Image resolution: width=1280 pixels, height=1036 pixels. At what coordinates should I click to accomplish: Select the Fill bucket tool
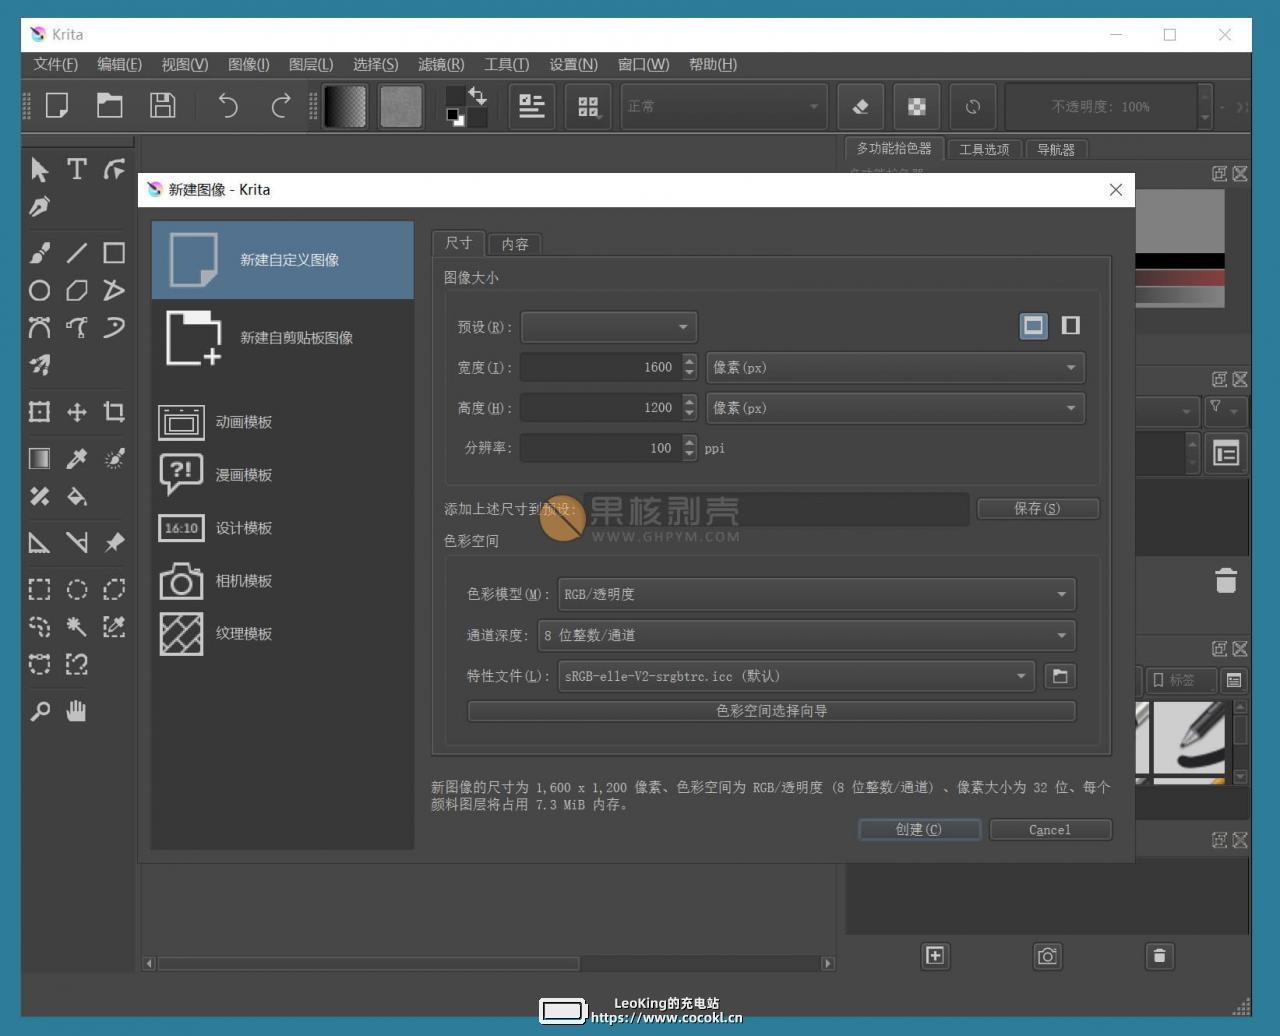pyautogui.click(x=77, y=496)
